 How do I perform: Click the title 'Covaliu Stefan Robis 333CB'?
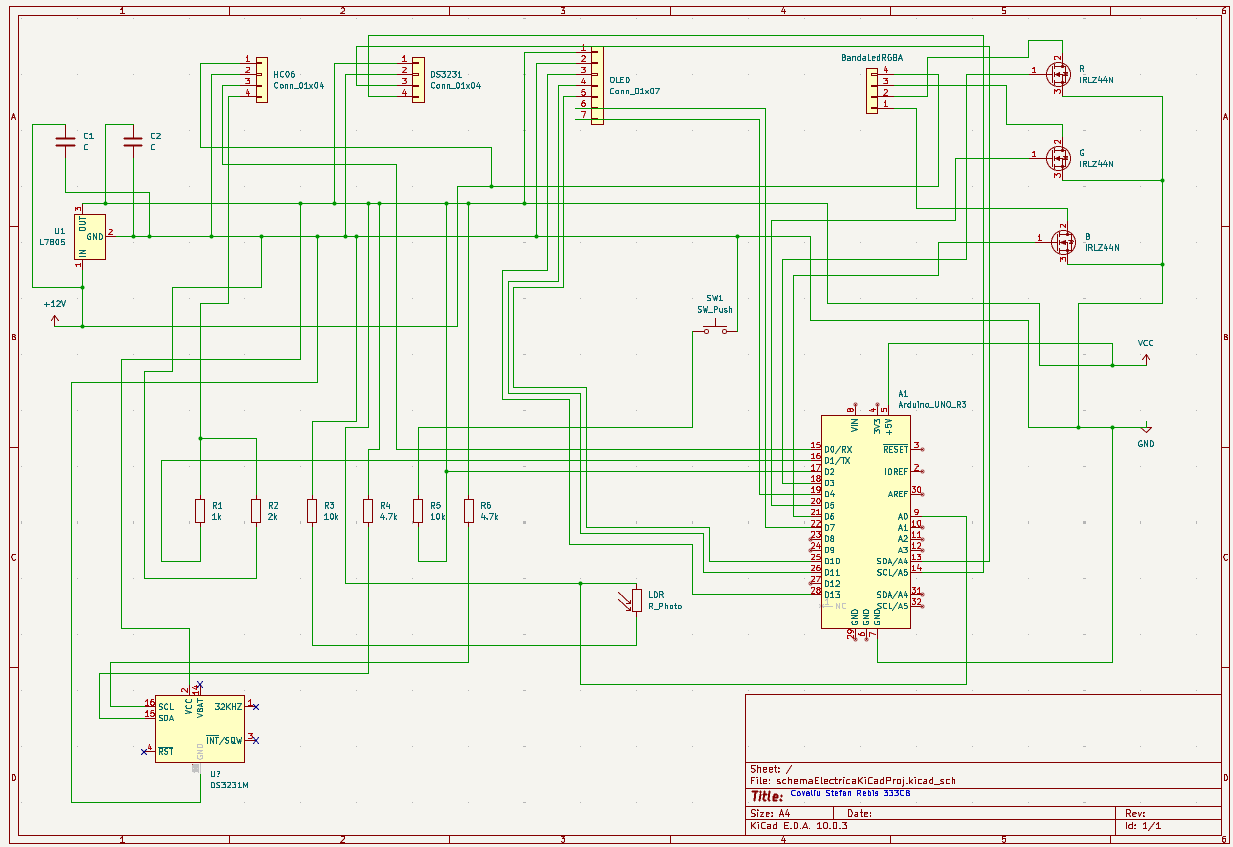click(x=850, y=794)
